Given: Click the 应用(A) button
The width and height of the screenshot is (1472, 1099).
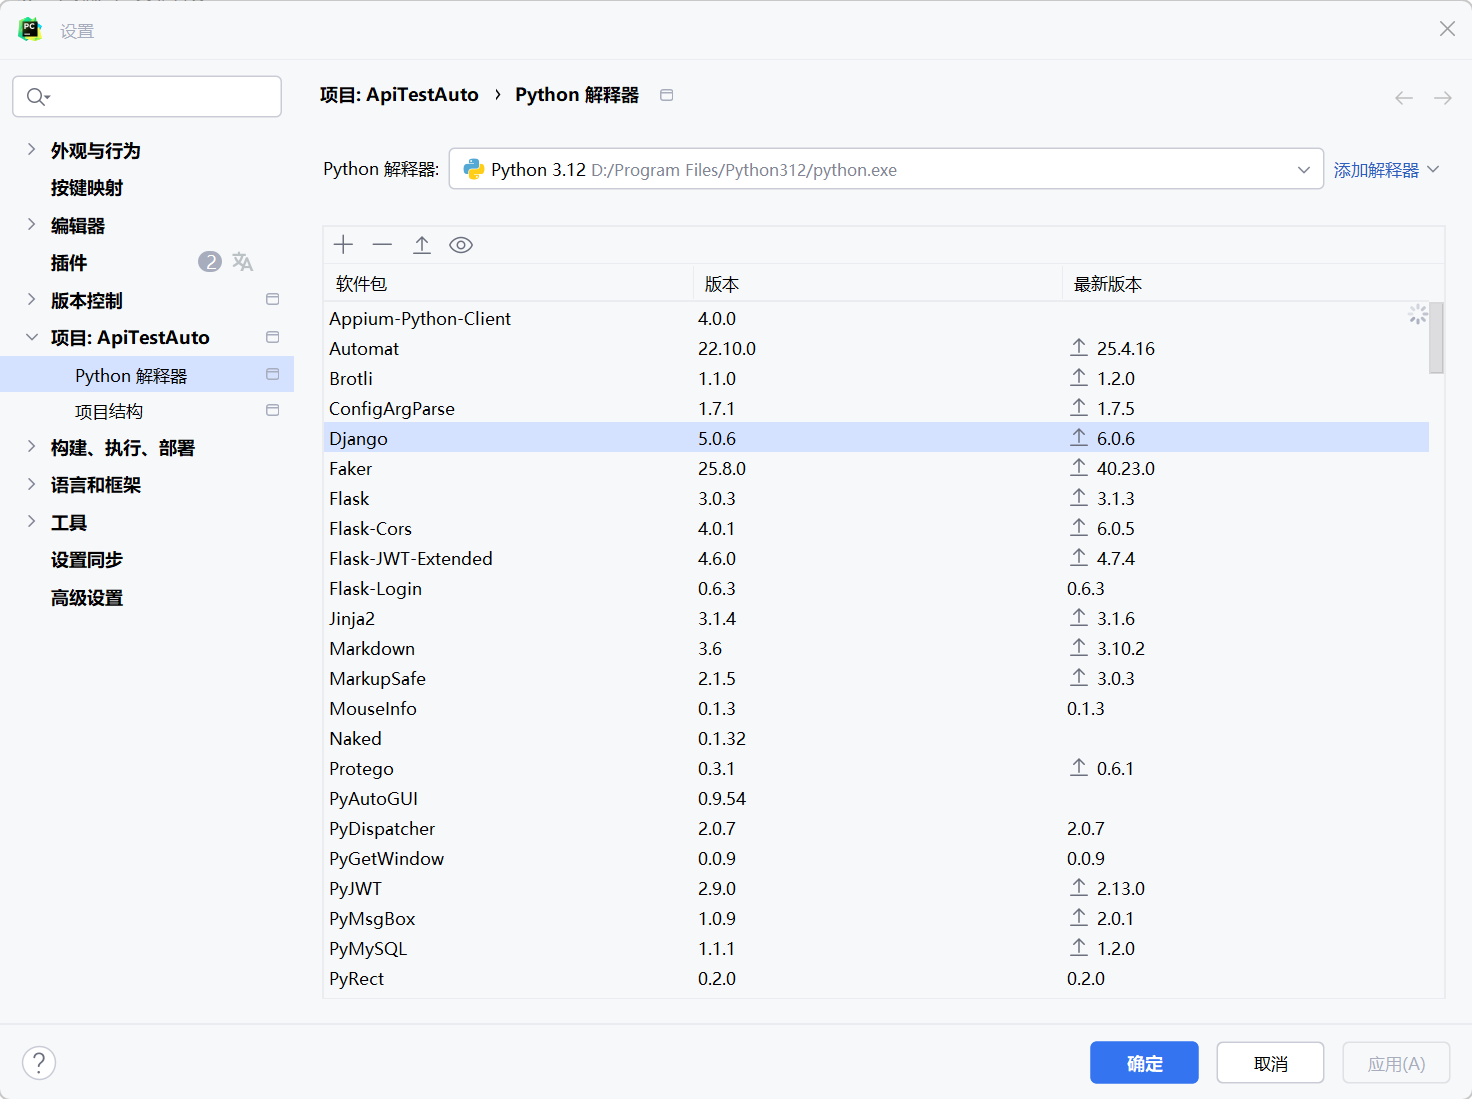Looking at the screenshot, I should (x=1396, y=1063).
